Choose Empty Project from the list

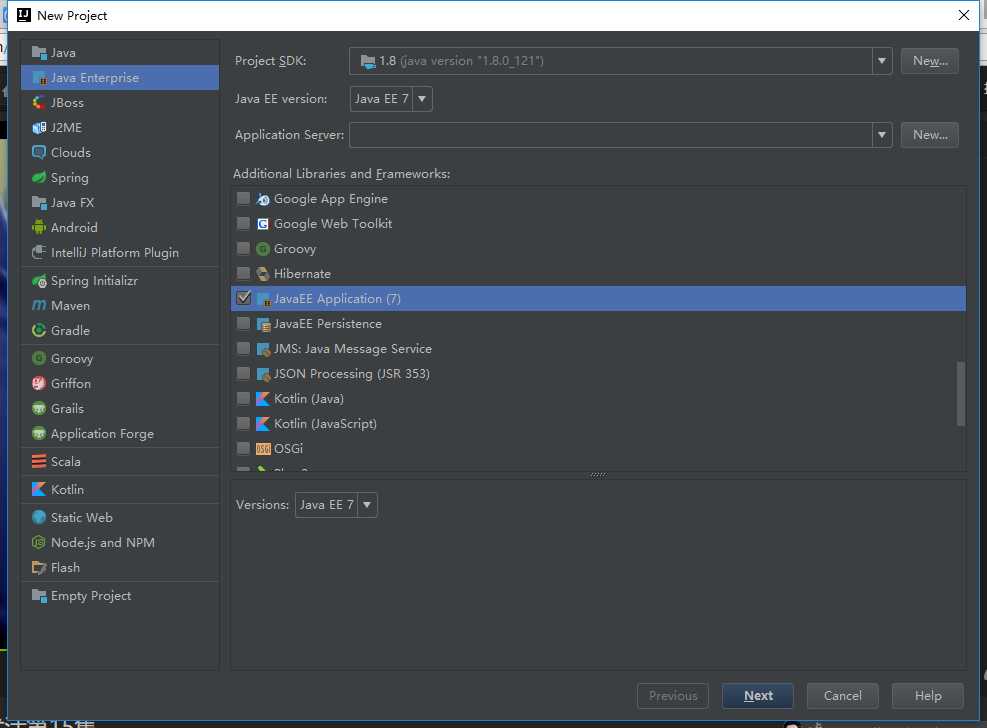[91, 596]
